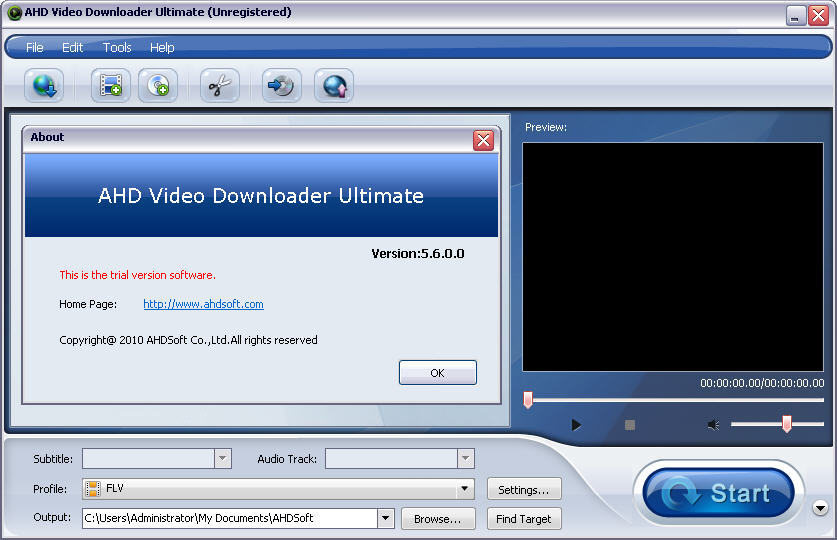
Task: Click the upload globe icon
Action: pyautogui.click(x=334, y=85)
